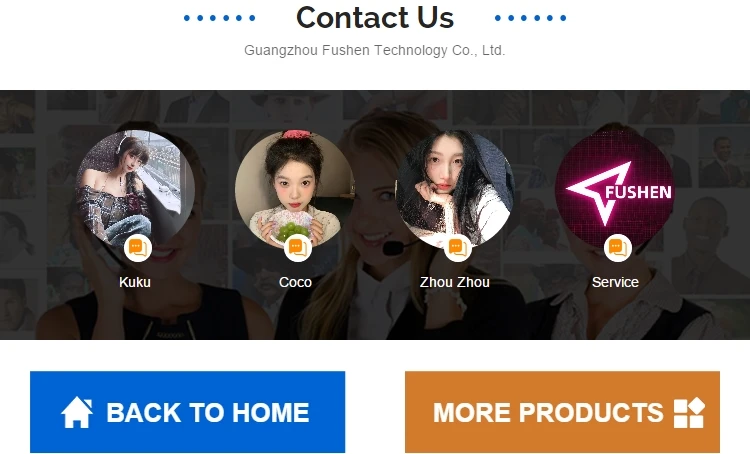
Task: Click the FUSHEN logo avatar
Action: tap(615, 189)
